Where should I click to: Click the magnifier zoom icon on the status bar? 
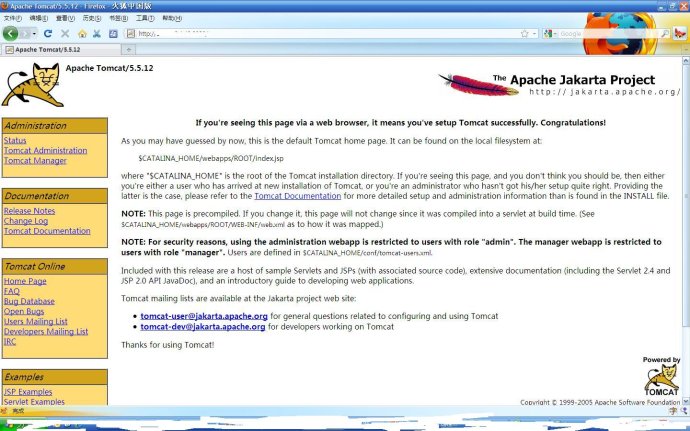pos(684,411)
